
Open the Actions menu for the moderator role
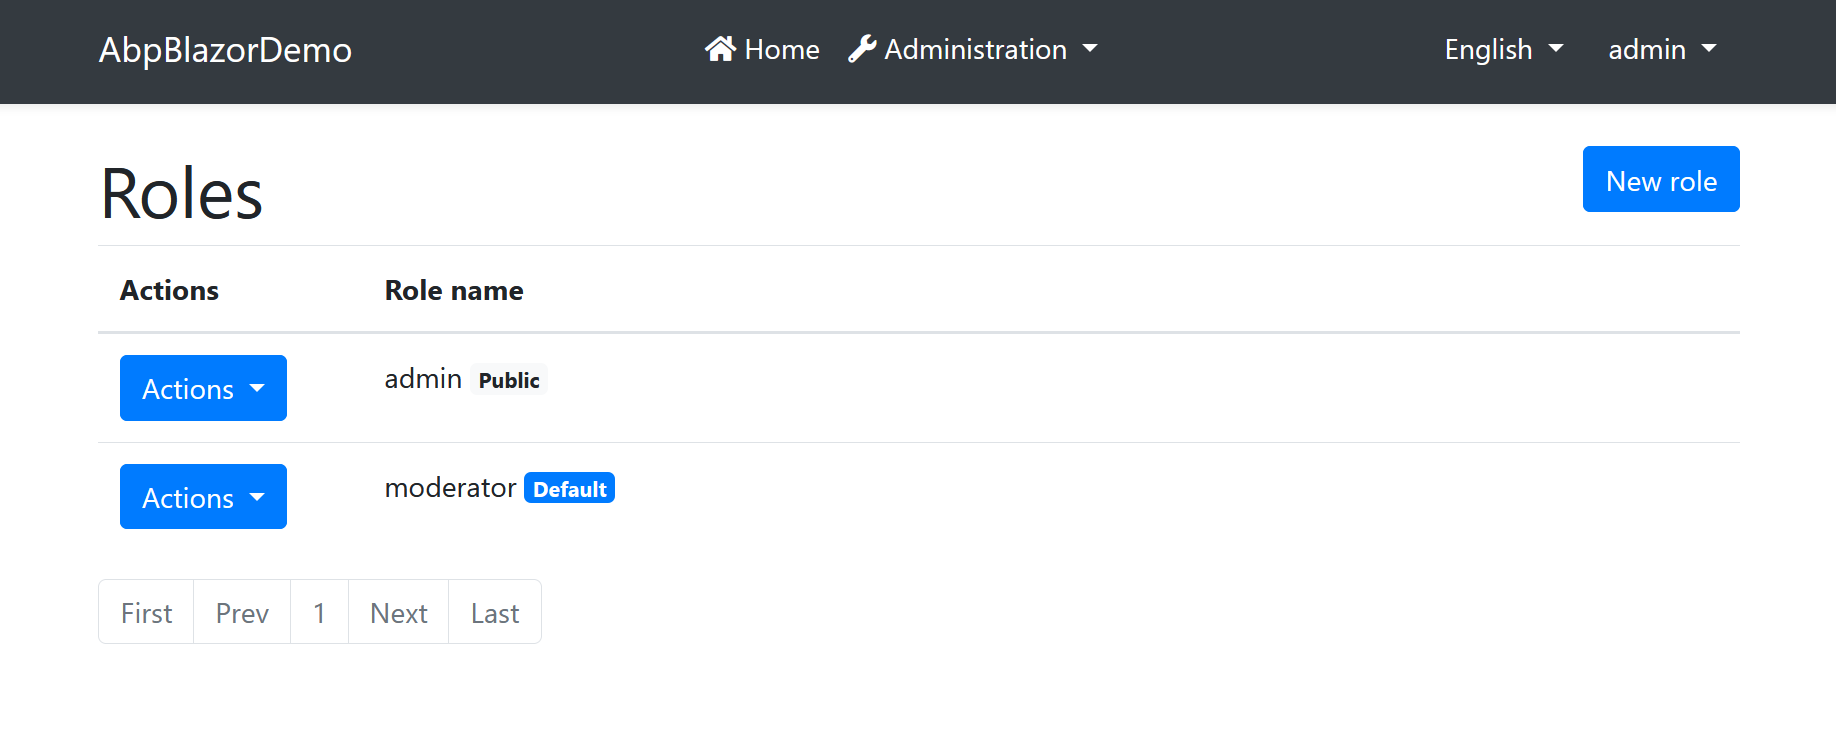click(x=203, y=496)
